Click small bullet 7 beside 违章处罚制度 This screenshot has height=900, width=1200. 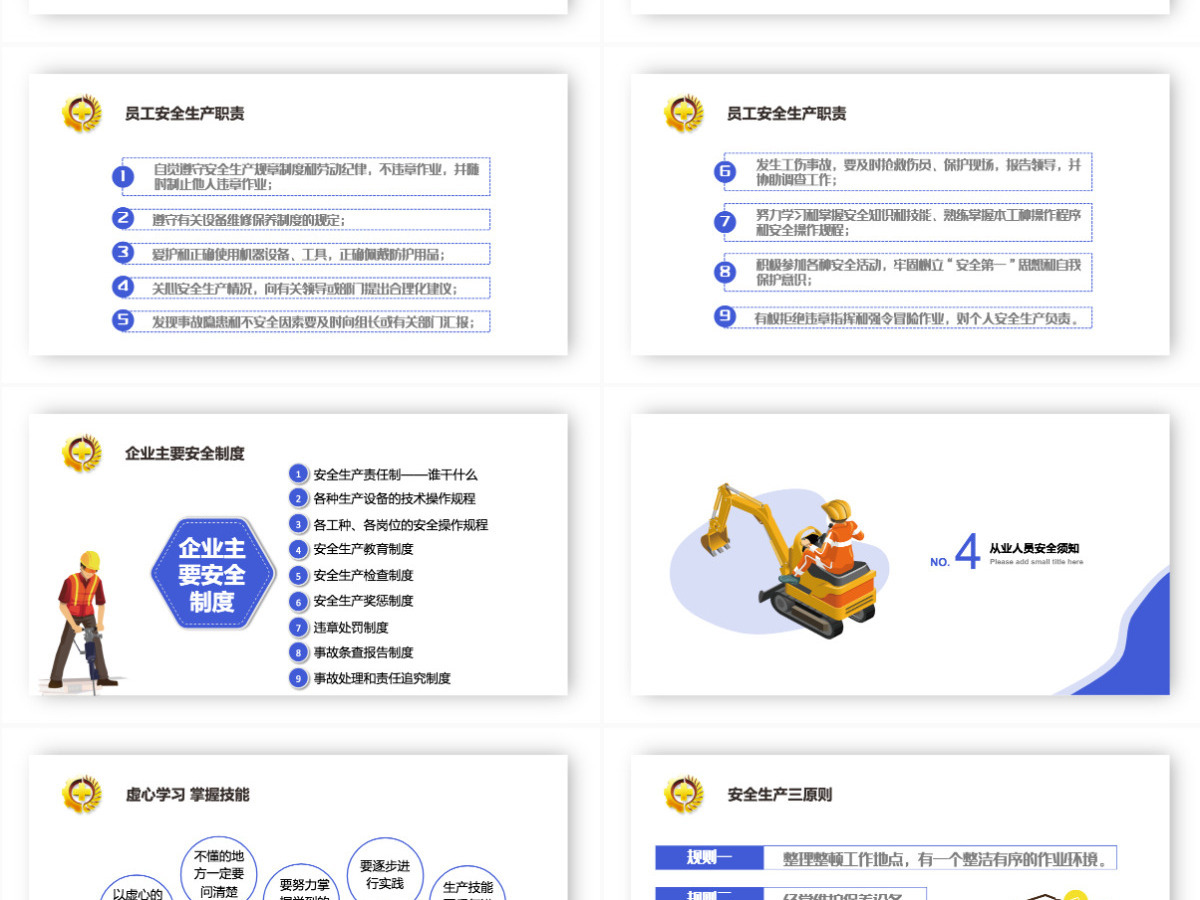(298, 627)
